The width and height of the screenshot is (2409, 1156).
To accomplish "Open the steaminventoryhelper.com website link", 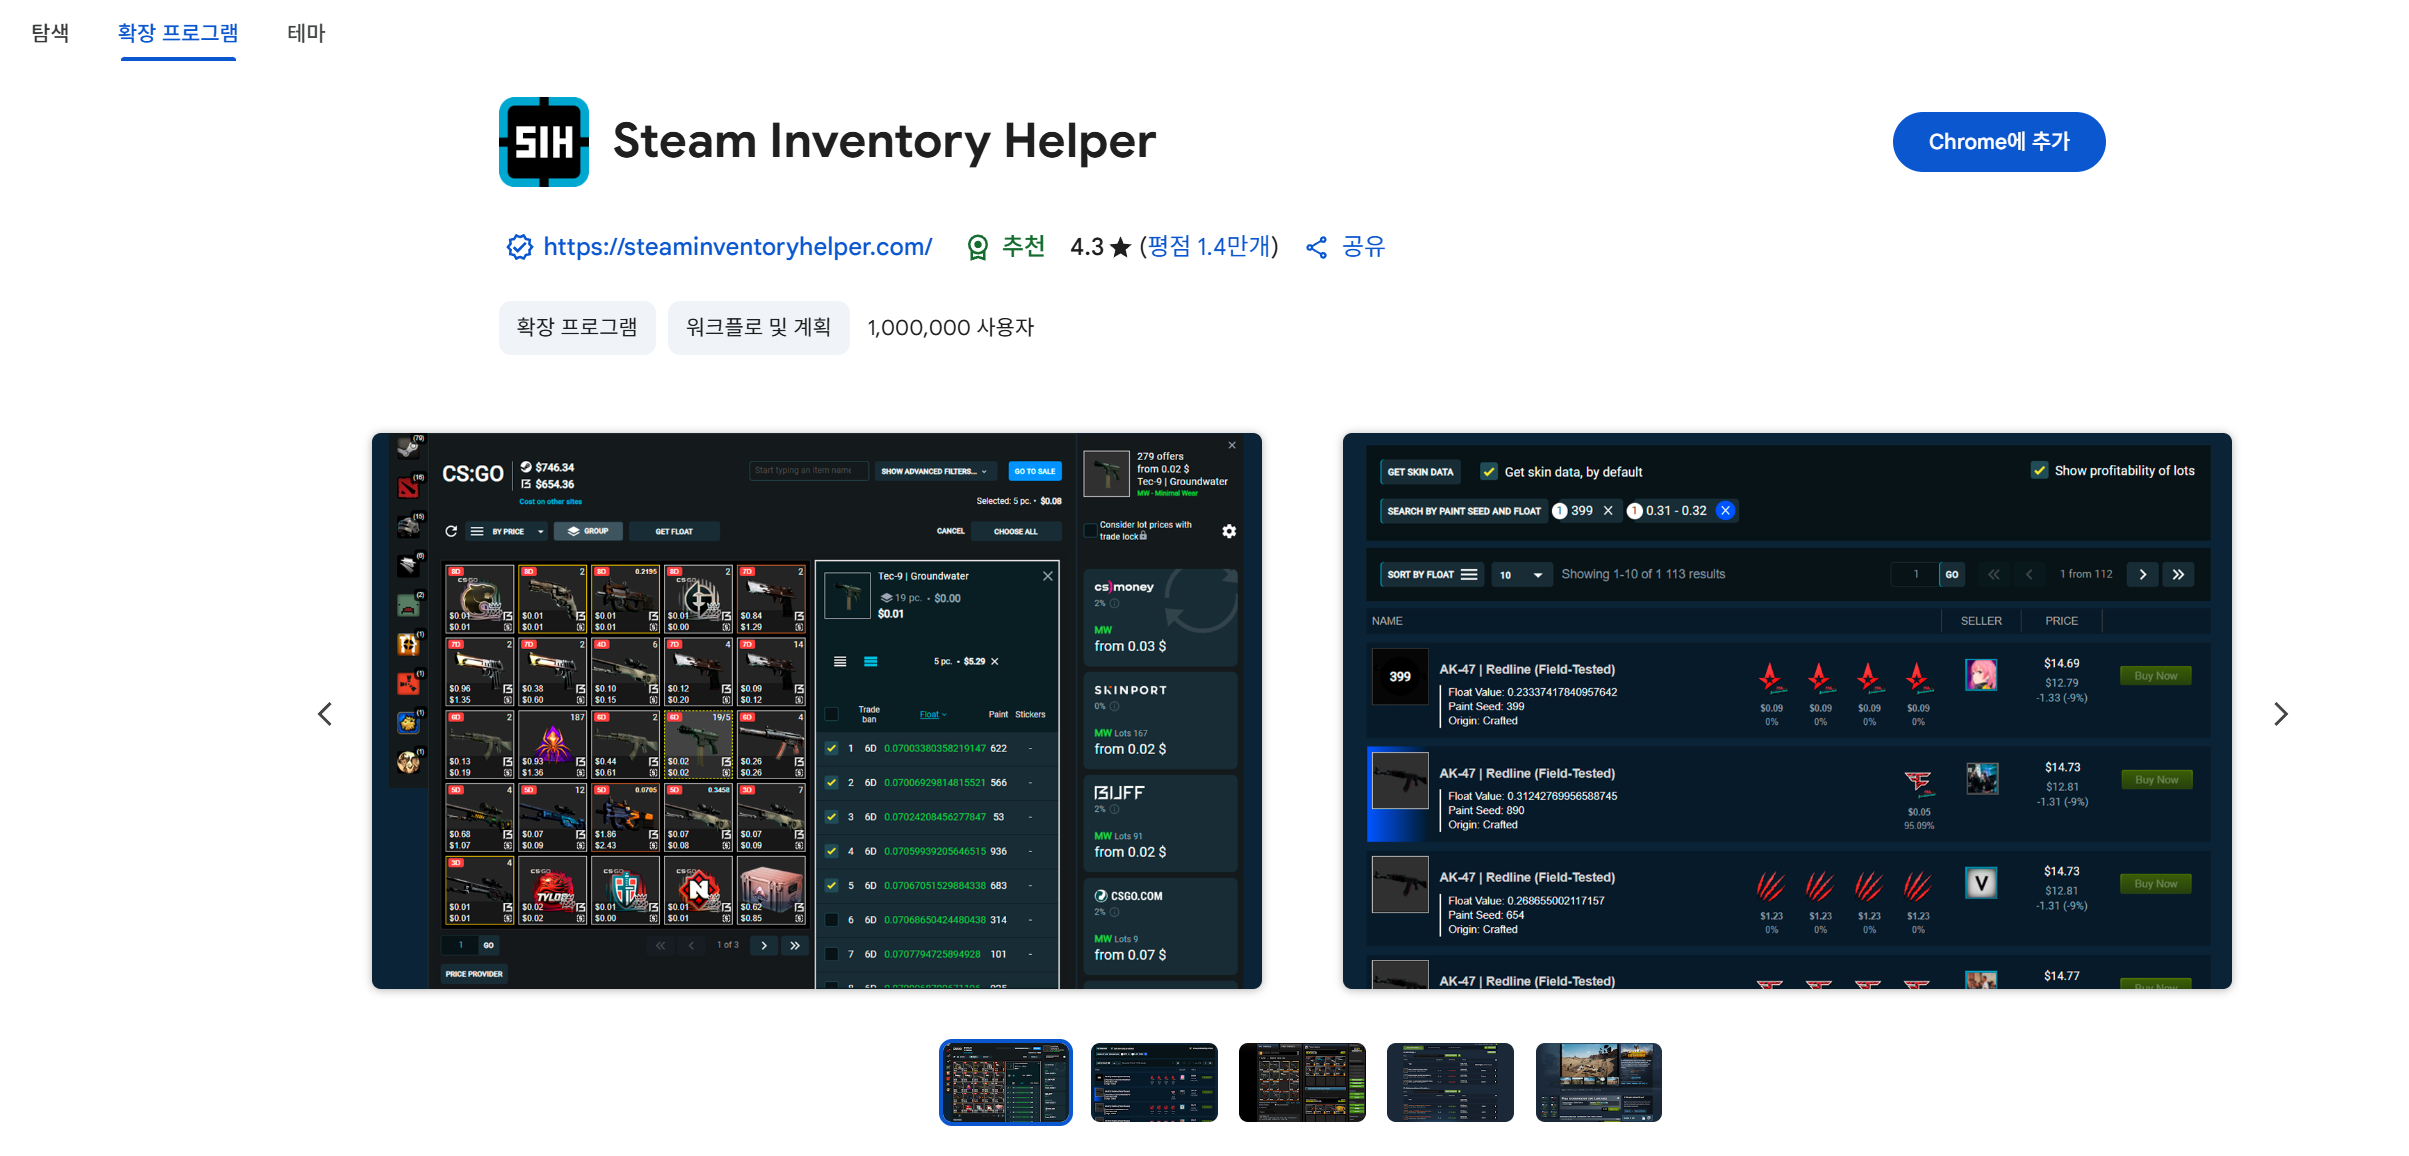I will (737, 247).
